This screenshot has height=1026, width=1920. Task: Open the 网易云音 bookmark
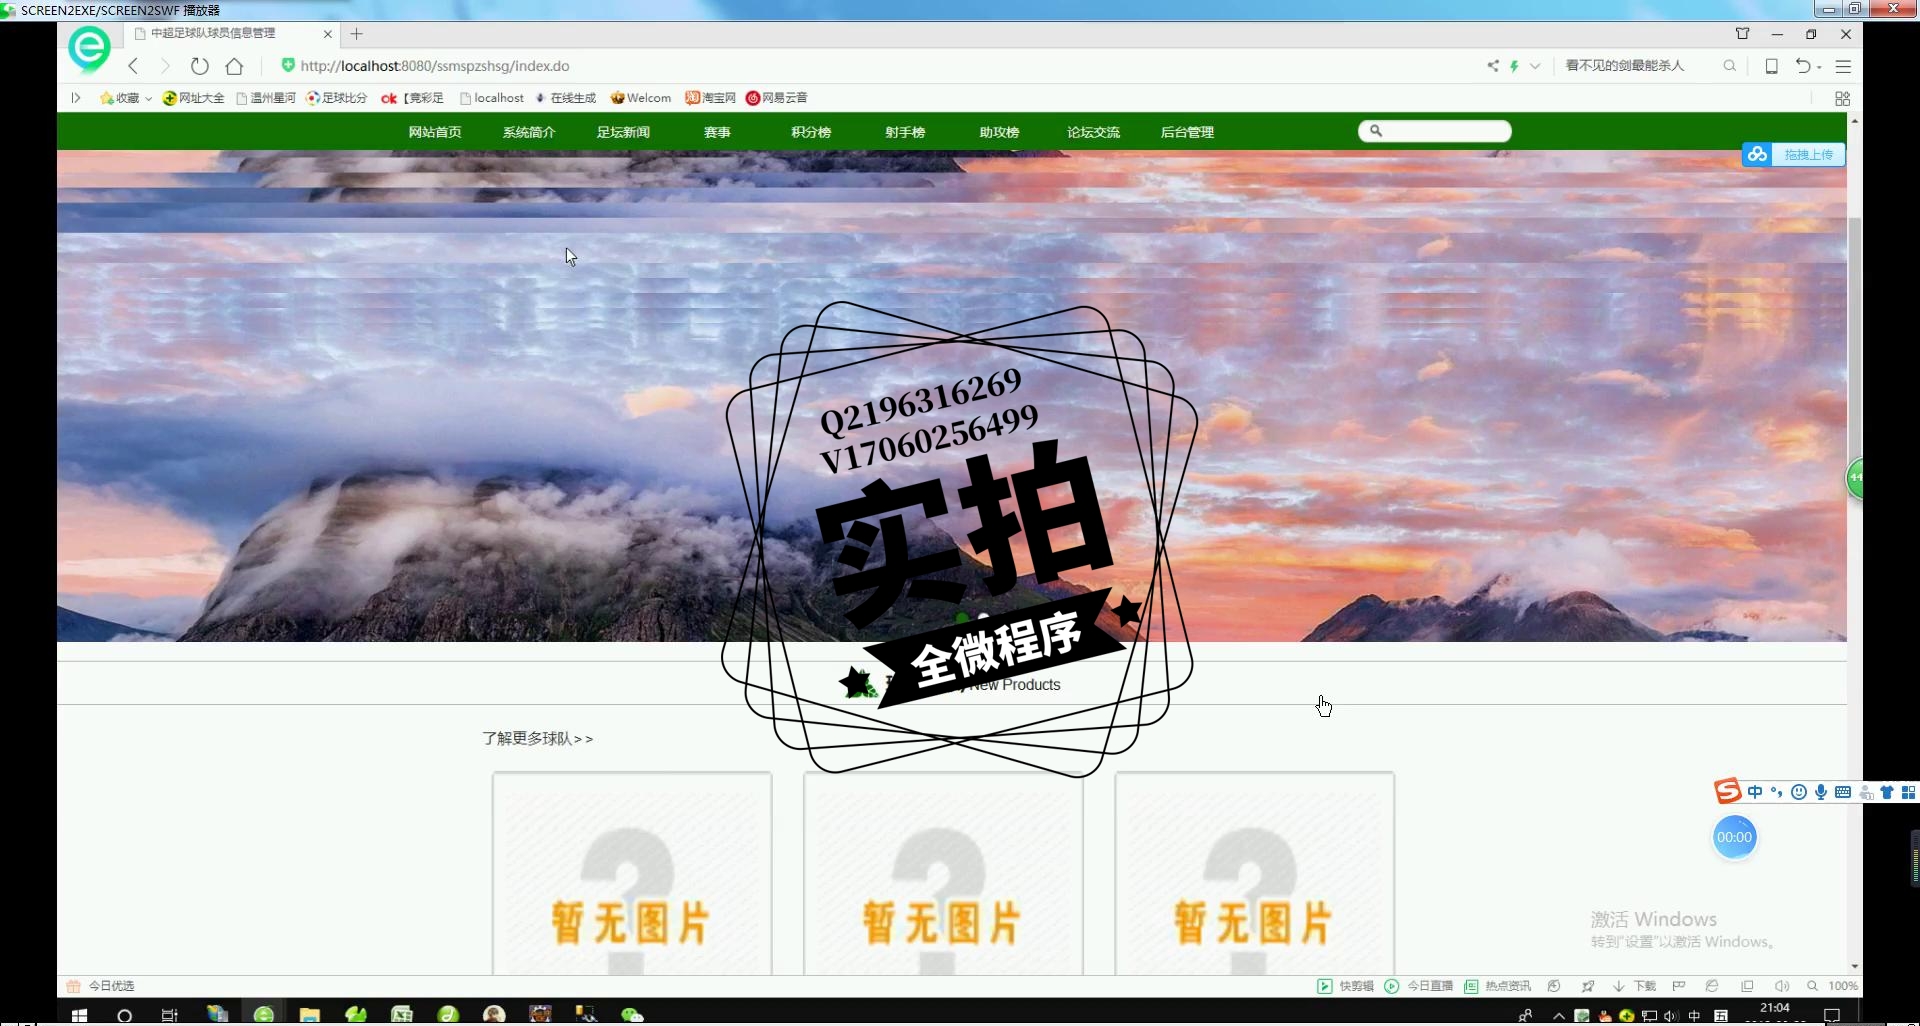click(x=777, y=98)
